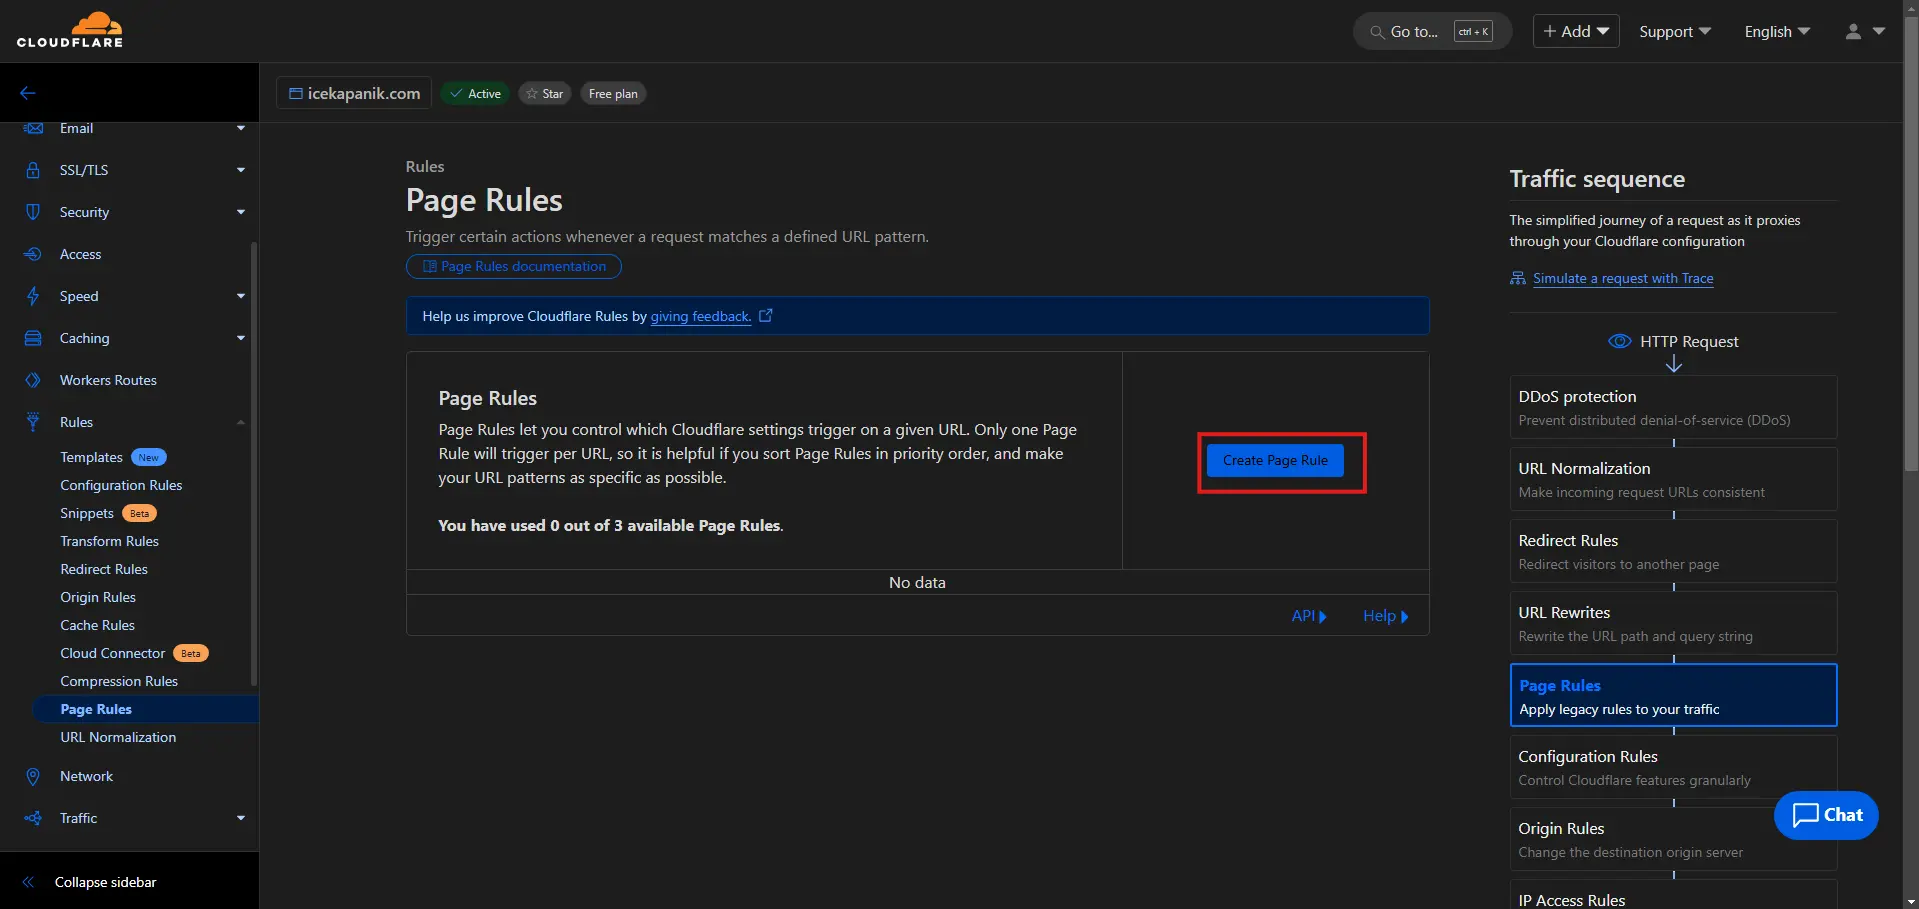Expand the Speed section arrow
This screenshot has height=909, width=1919.
tap(241, 296)
